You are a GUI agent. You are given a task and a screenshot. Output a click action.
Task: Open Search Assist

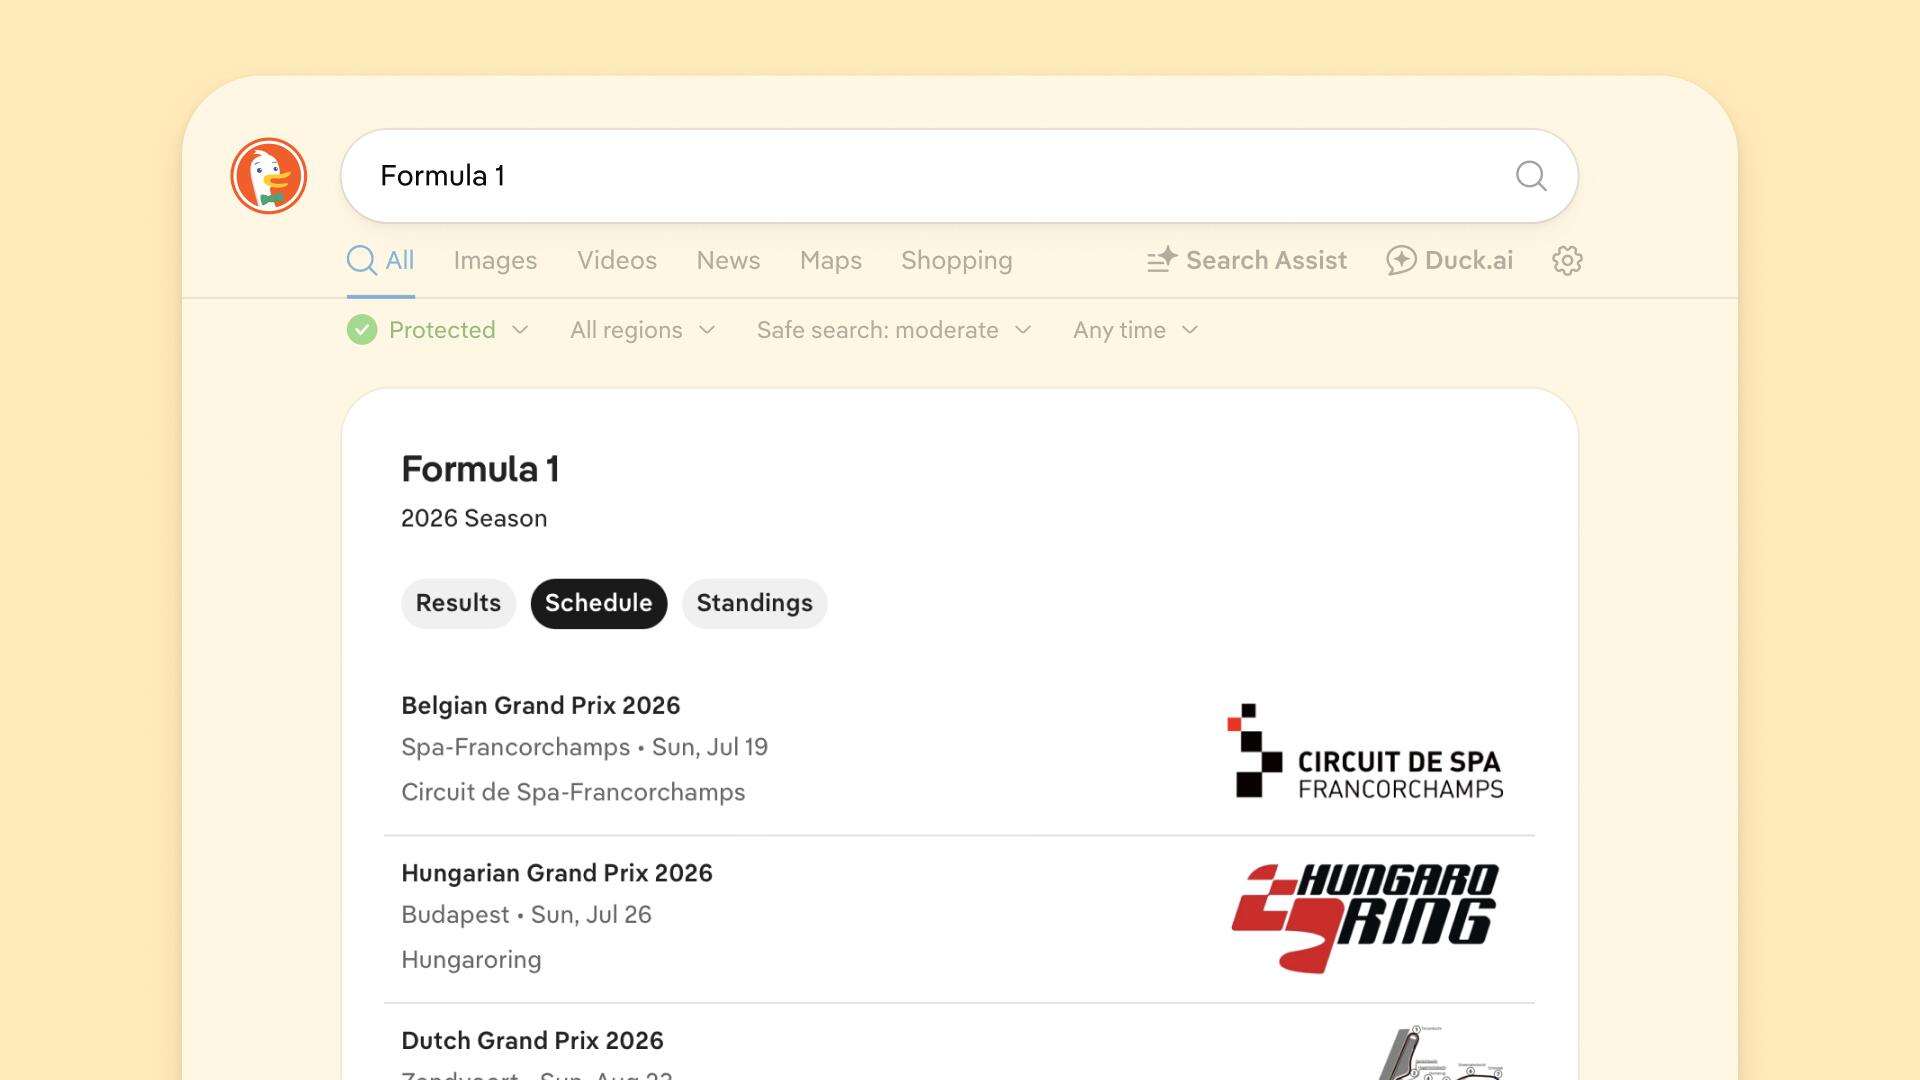click(x=1247, y=260)
